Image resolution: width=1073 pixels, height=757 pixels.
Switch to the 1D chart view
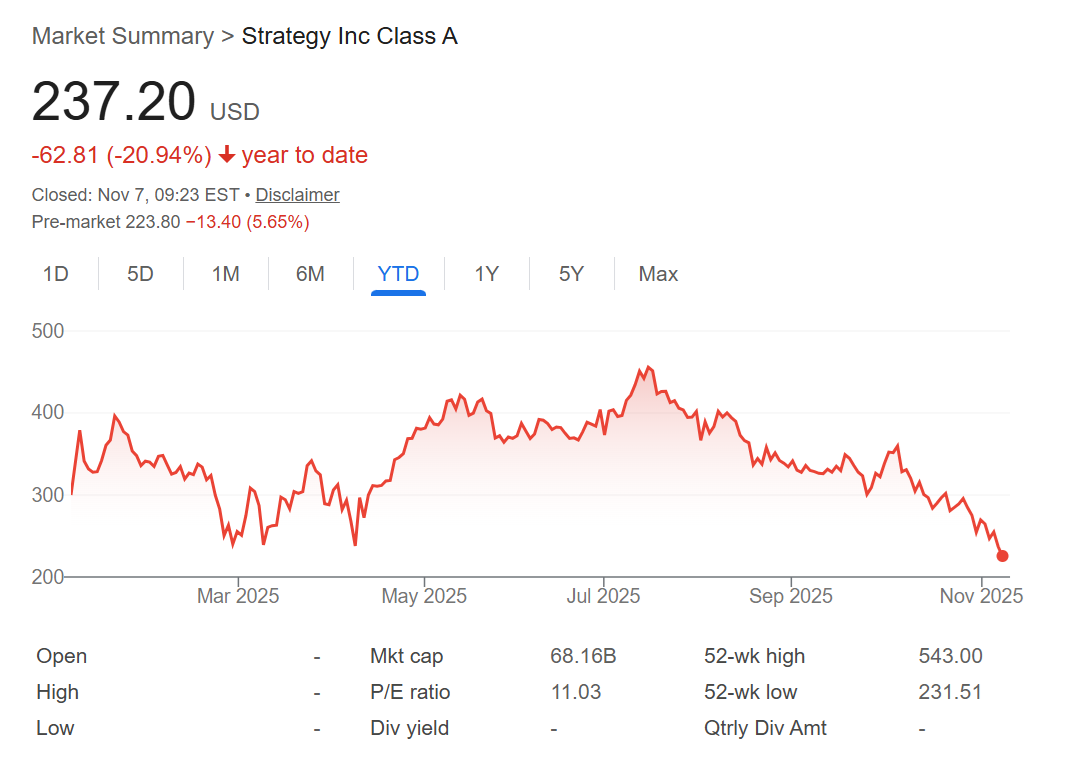(x=57, y=273)
